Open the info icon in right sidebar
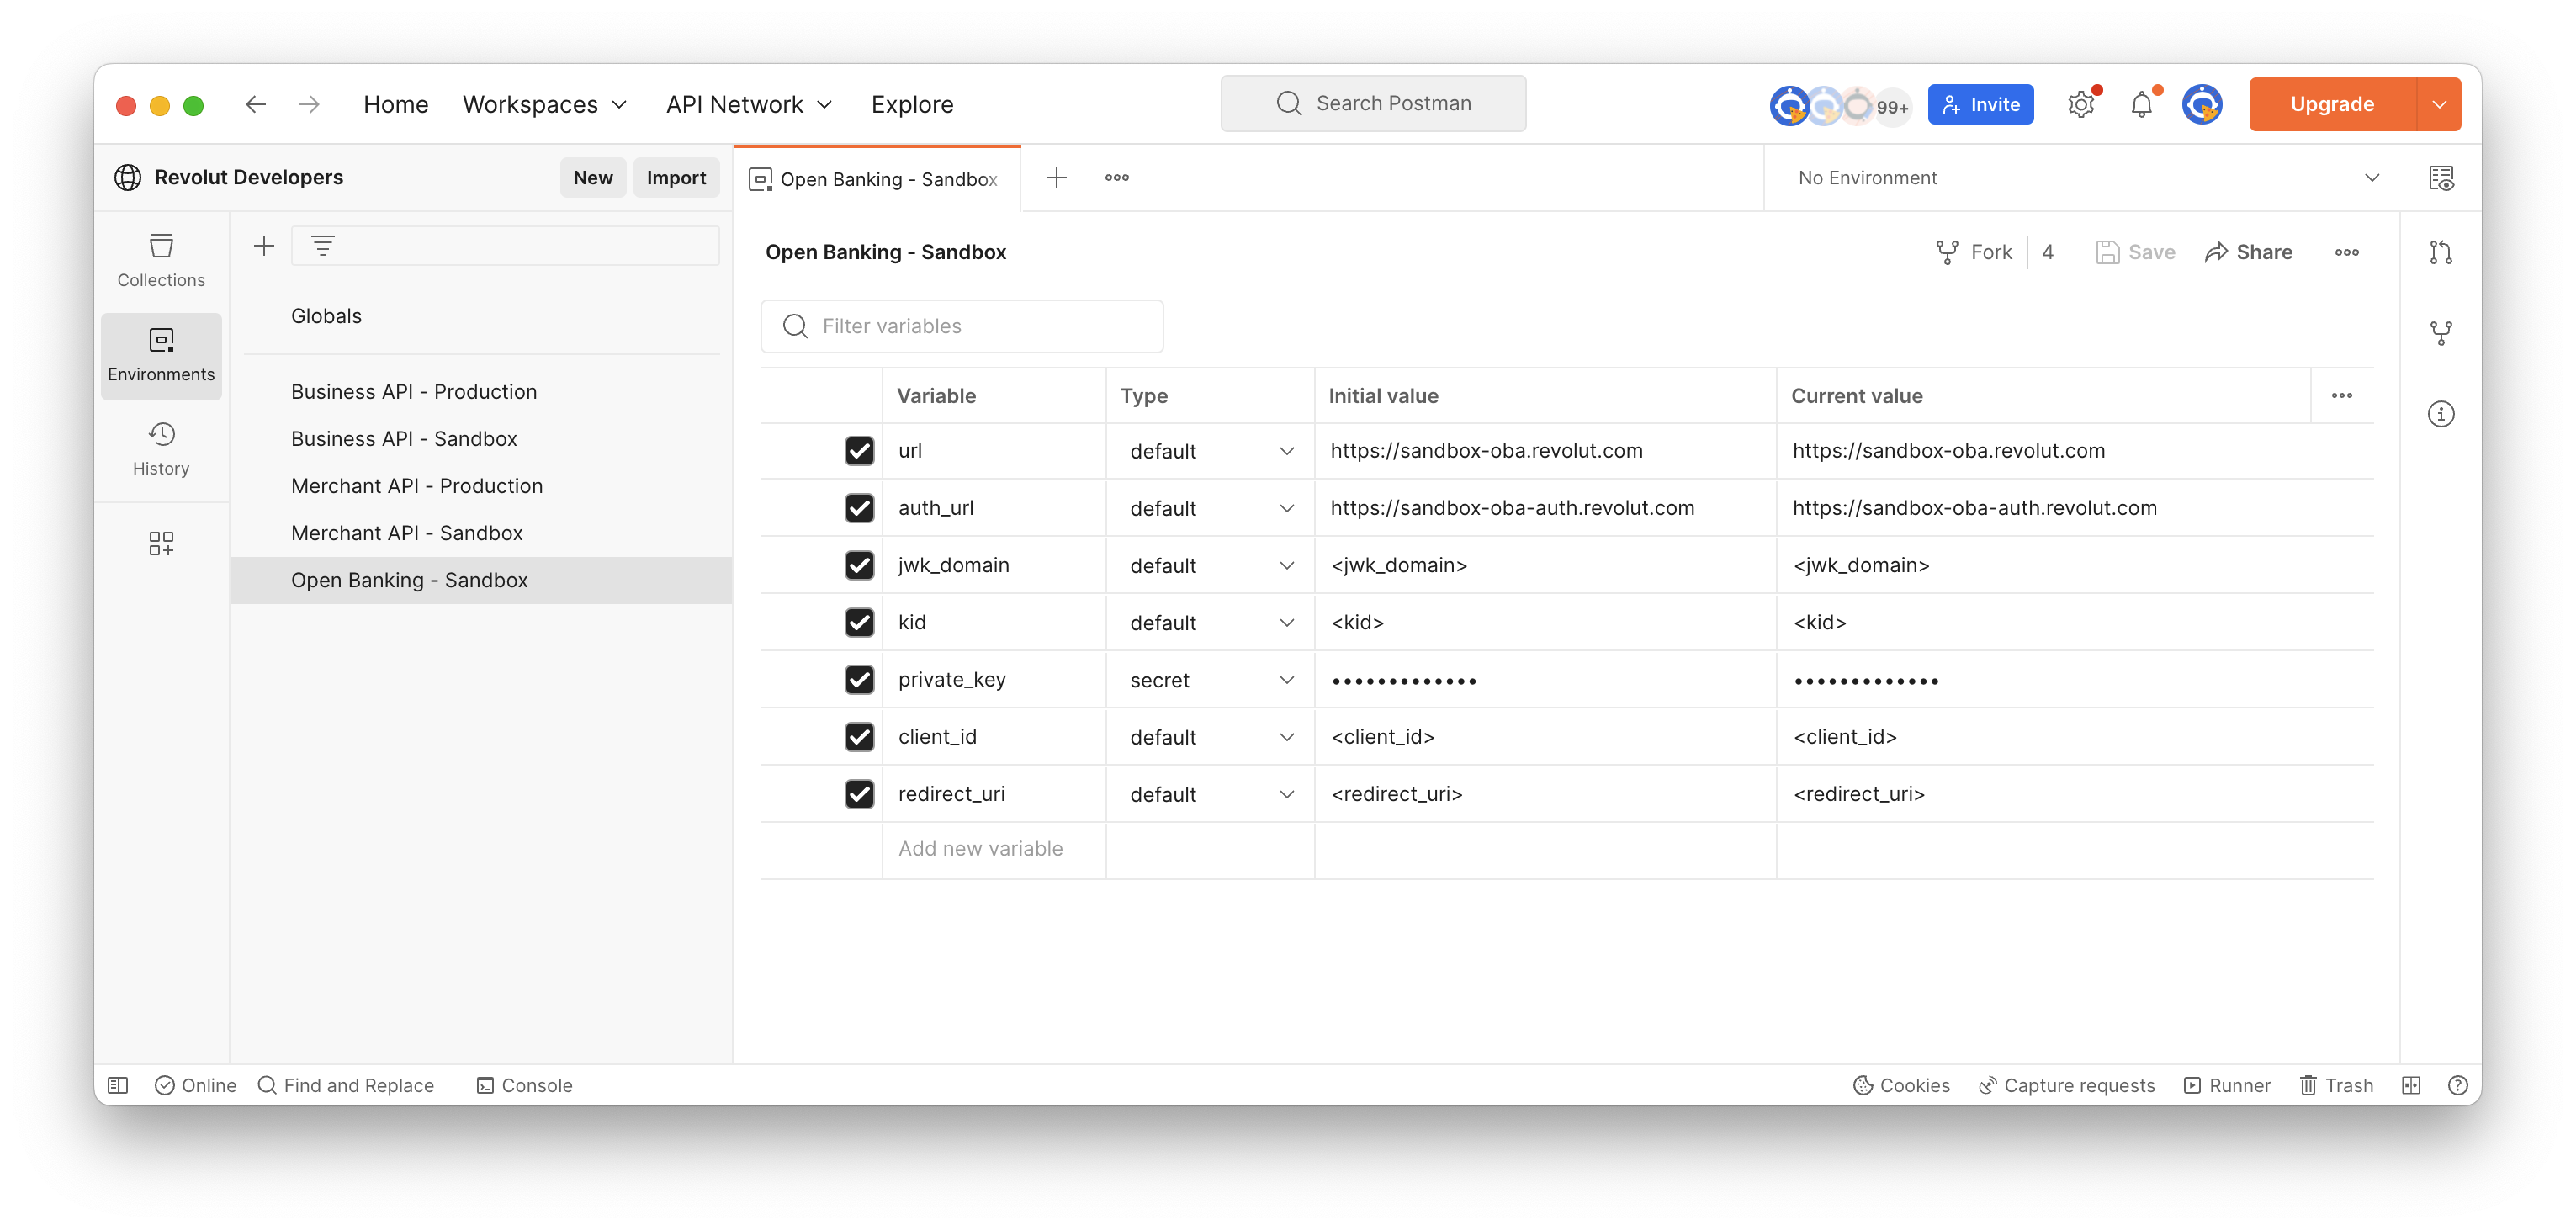The image size is (2576, 1230). [2441, 414]
